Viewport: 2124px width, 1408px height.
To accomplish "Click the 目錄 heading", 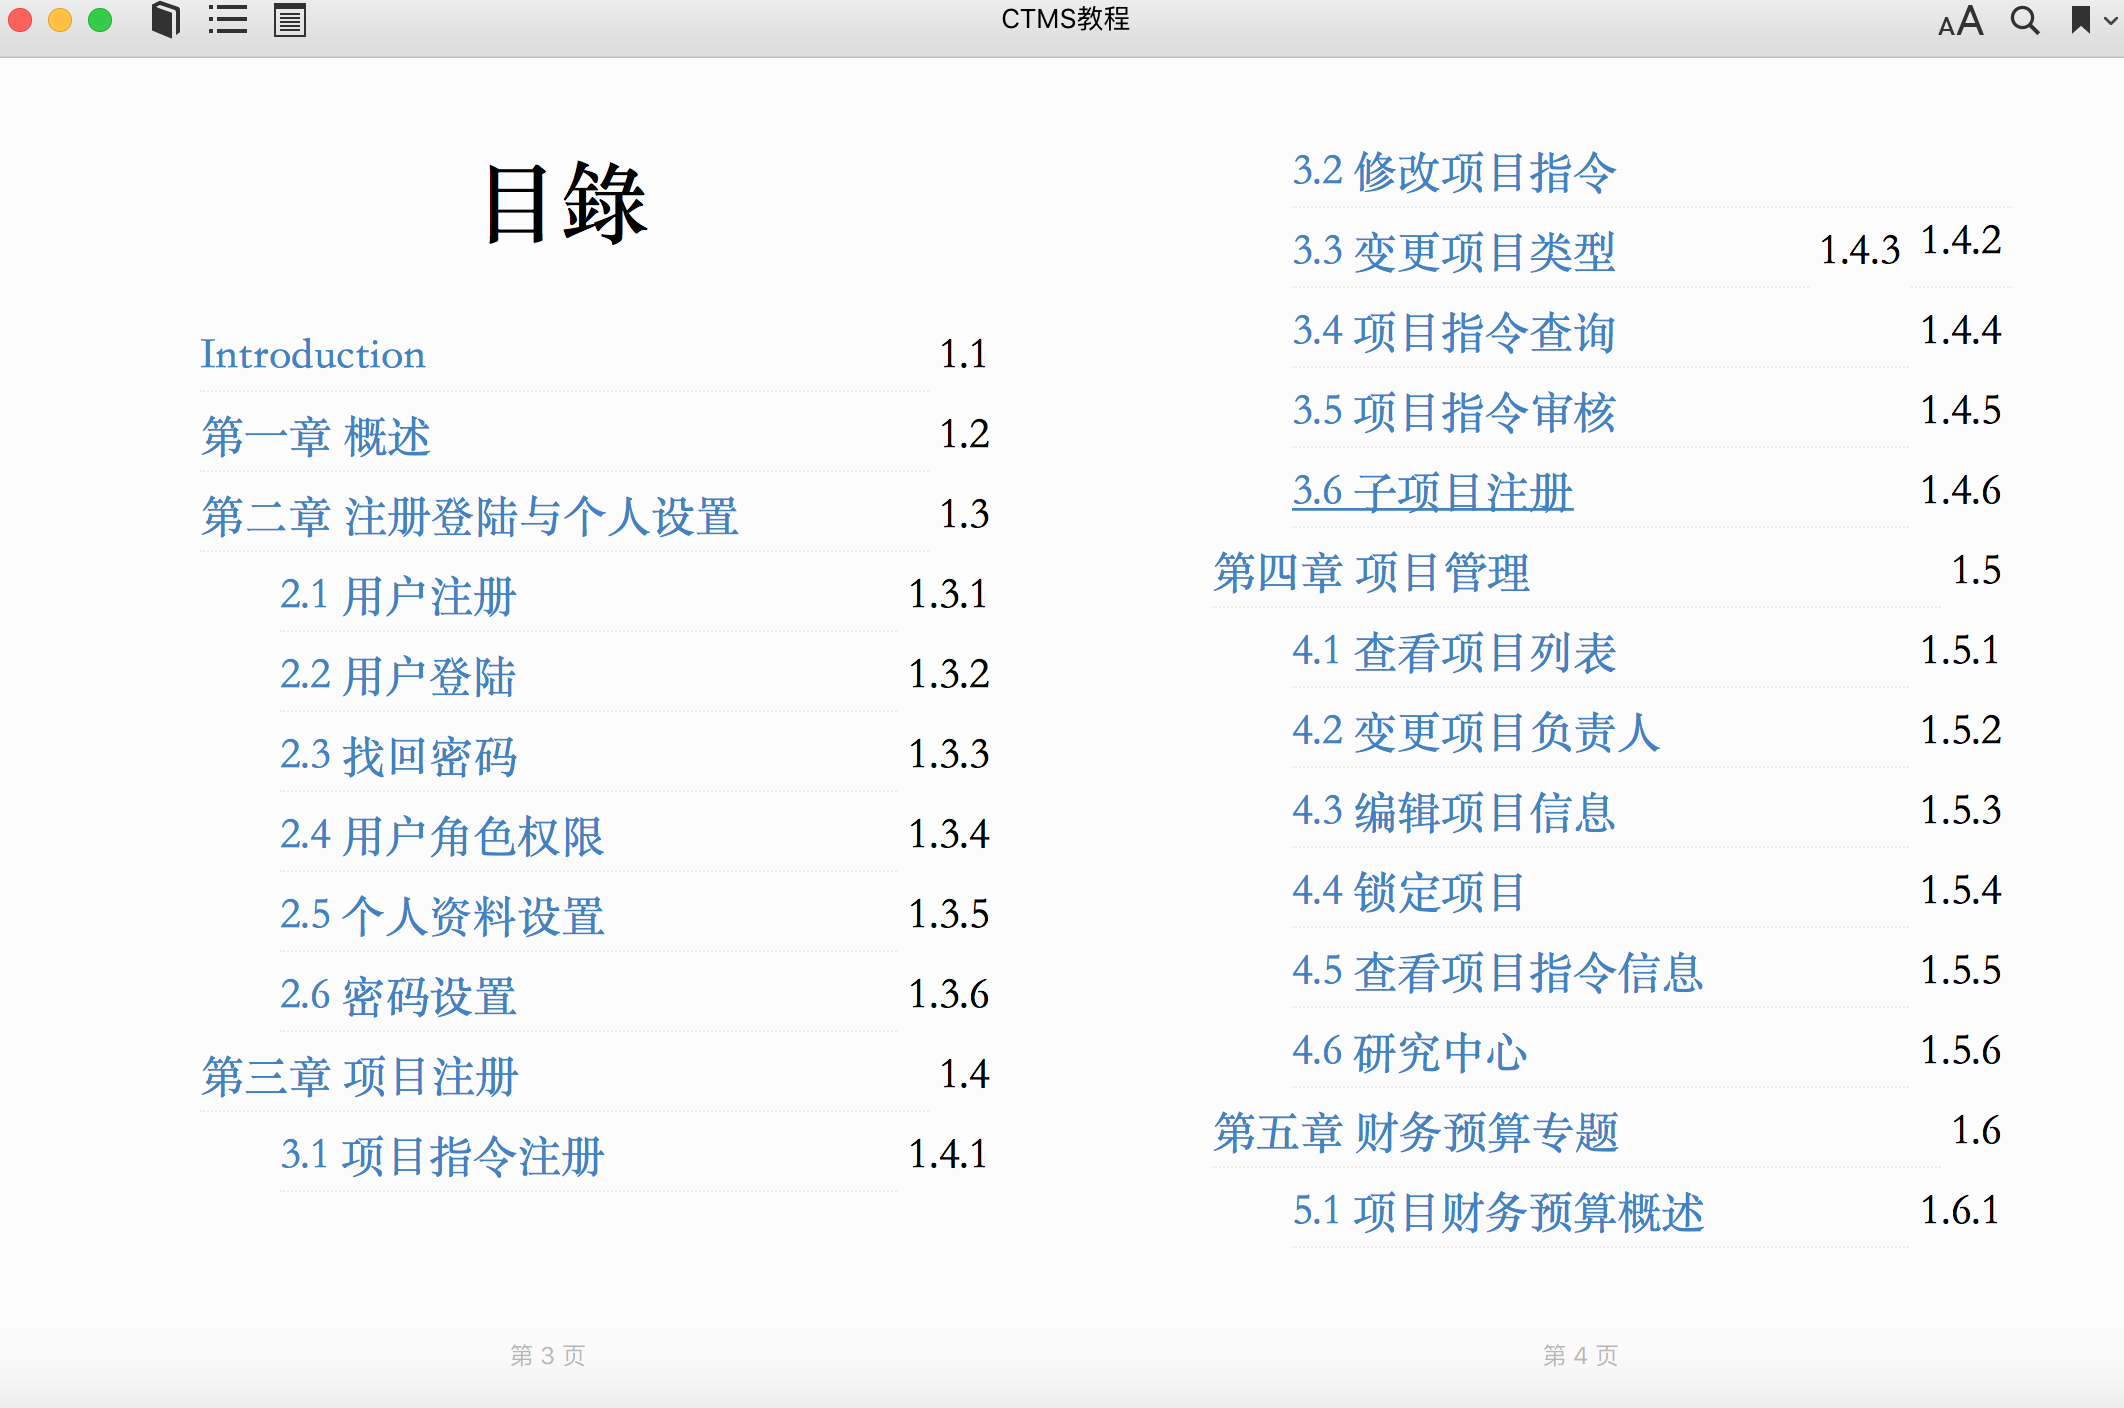I will (566, 204).
